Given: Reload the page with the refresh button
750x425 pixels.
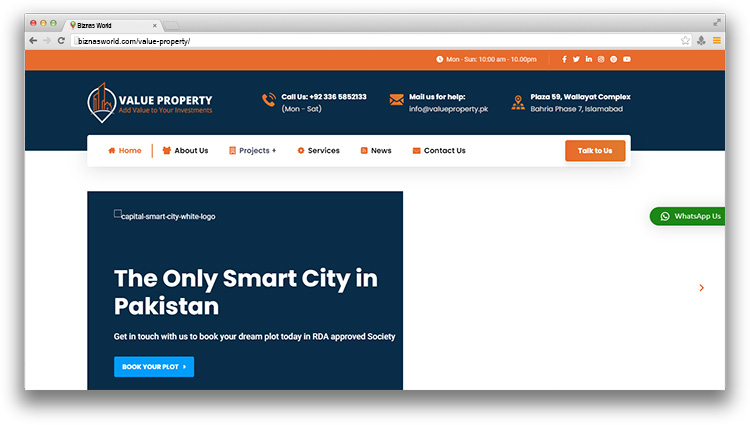Looking at the screenshot, I should [62, 41].
